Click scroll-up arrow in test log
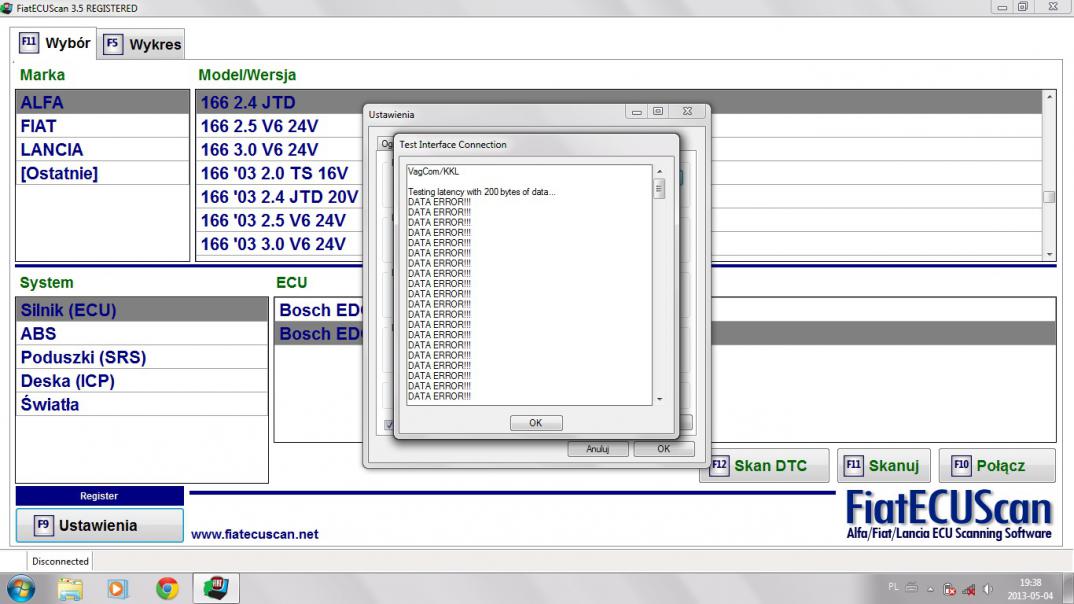This screenshot has width=1074, height=604. (x=660, y=171)
